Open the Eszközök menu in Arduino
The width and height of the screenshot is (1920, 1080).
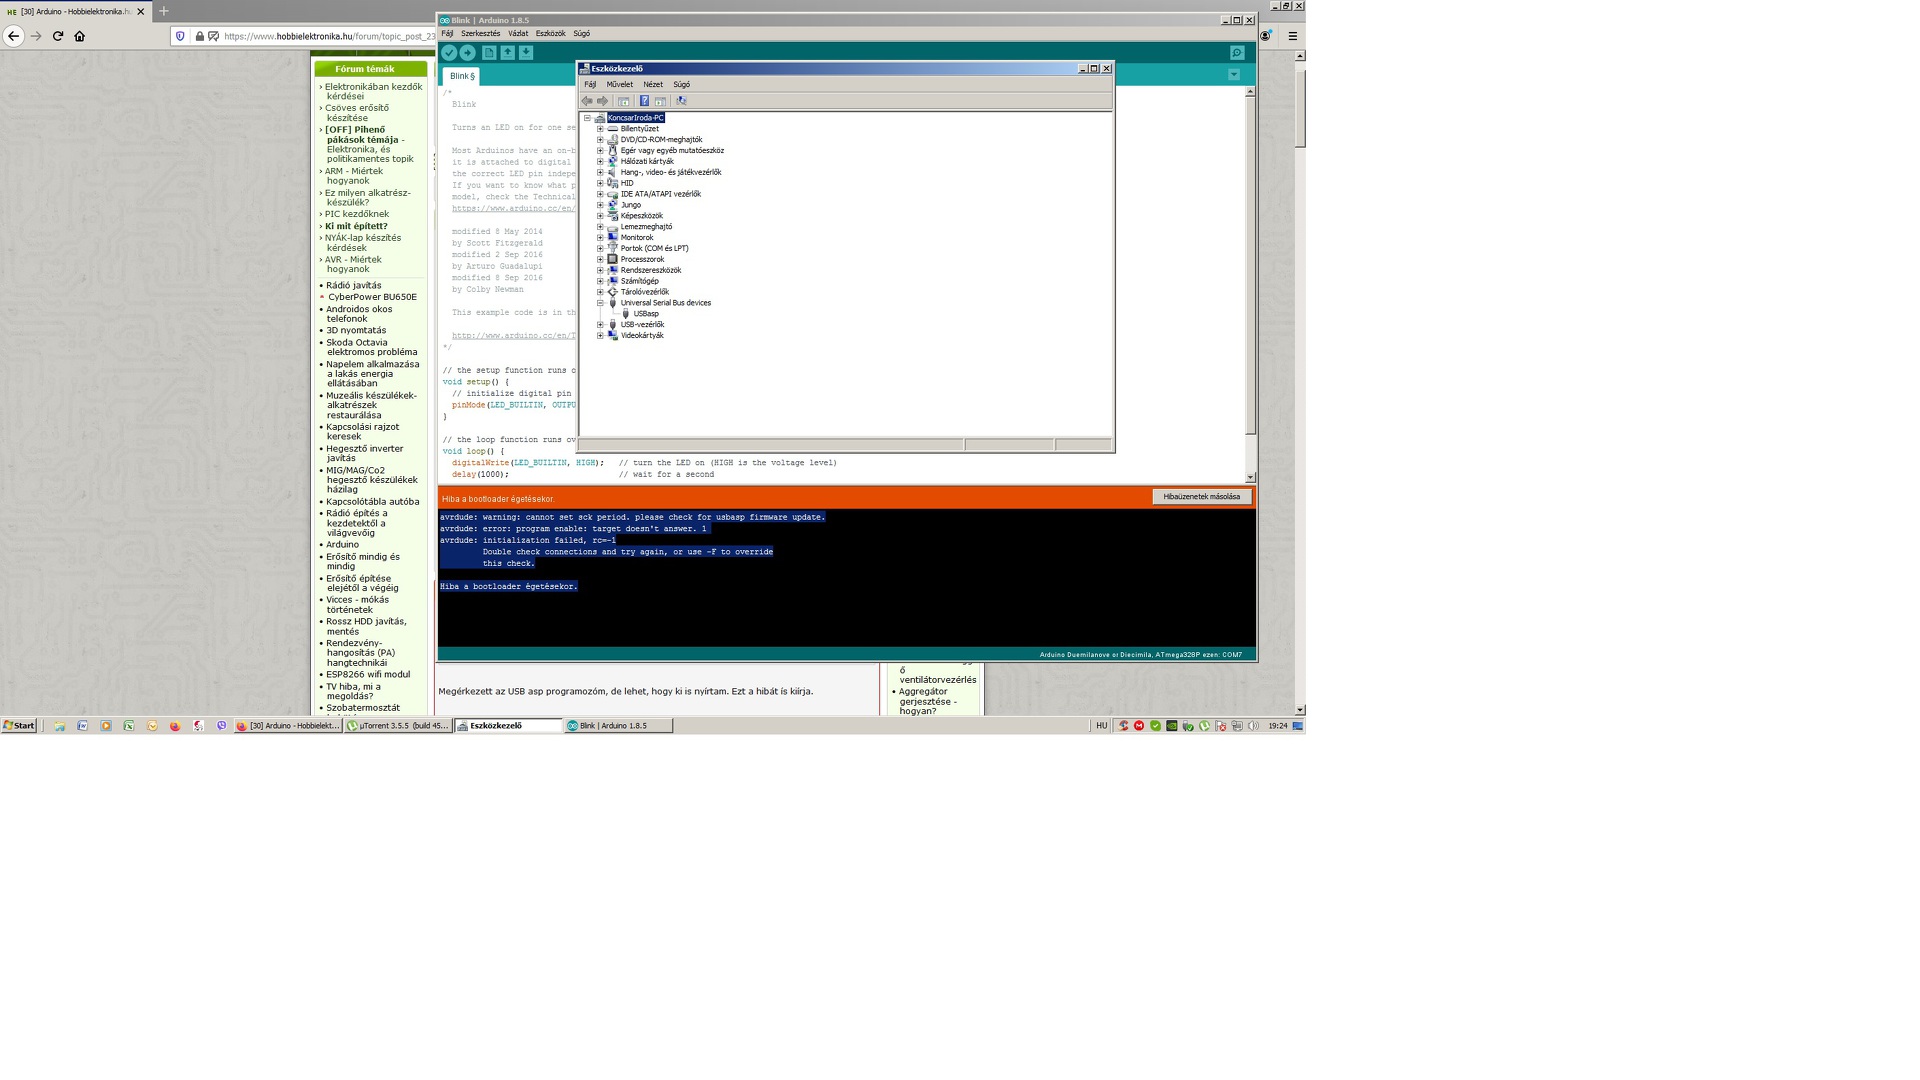tap(550, 34)
